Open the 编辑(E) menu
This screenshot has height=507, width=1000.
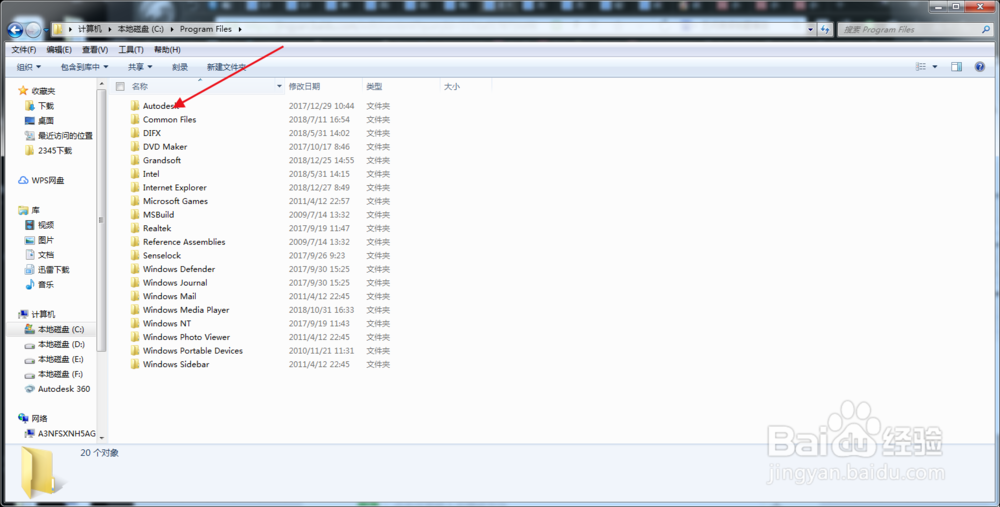(x=59, y=50)
